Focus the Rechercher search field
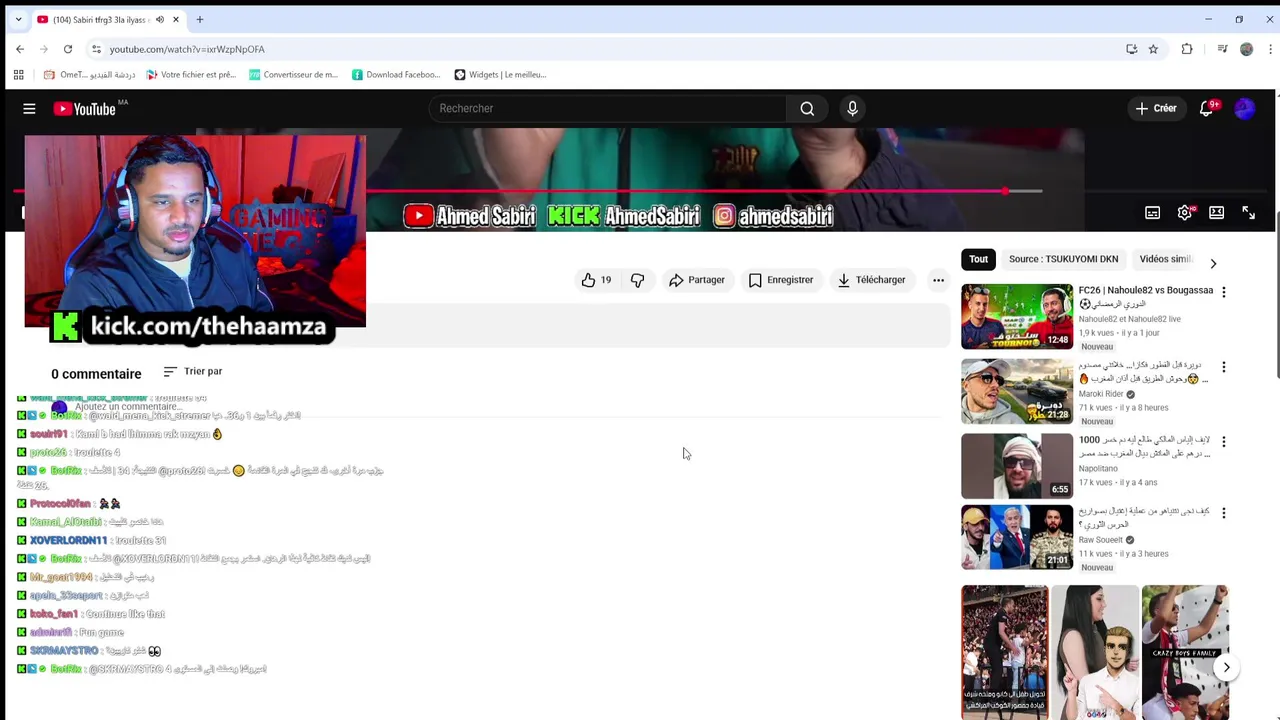This screenshot has height=720, width=1280. (607, 108)
